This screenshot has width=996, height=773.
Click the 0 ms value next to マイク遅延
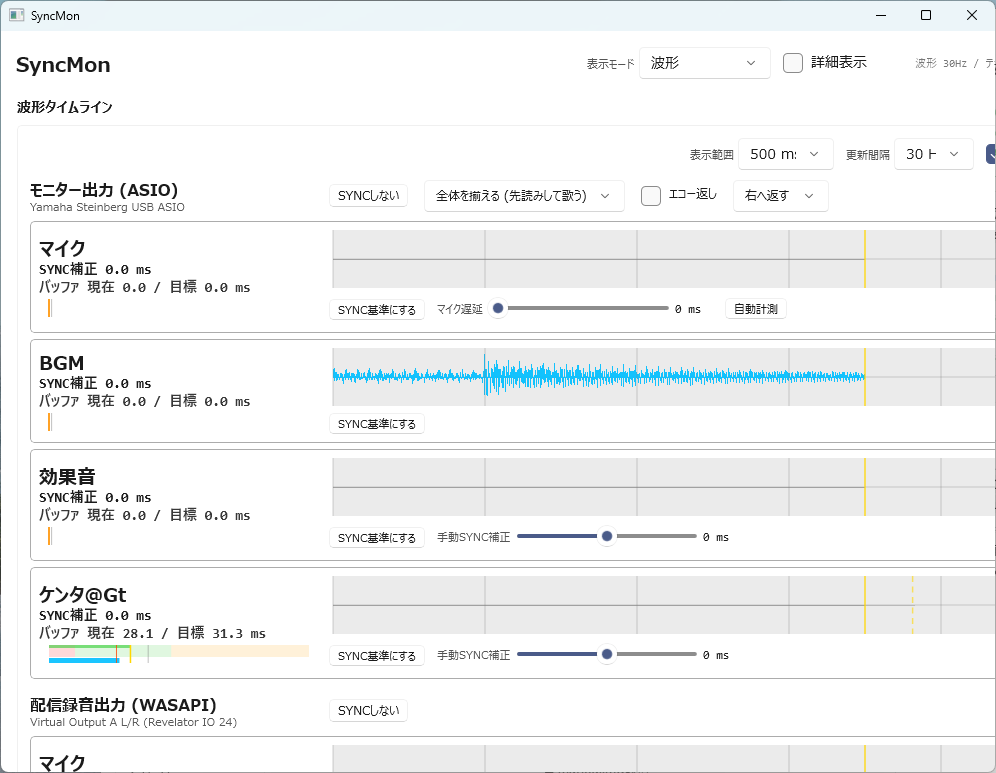click(688, 309)
